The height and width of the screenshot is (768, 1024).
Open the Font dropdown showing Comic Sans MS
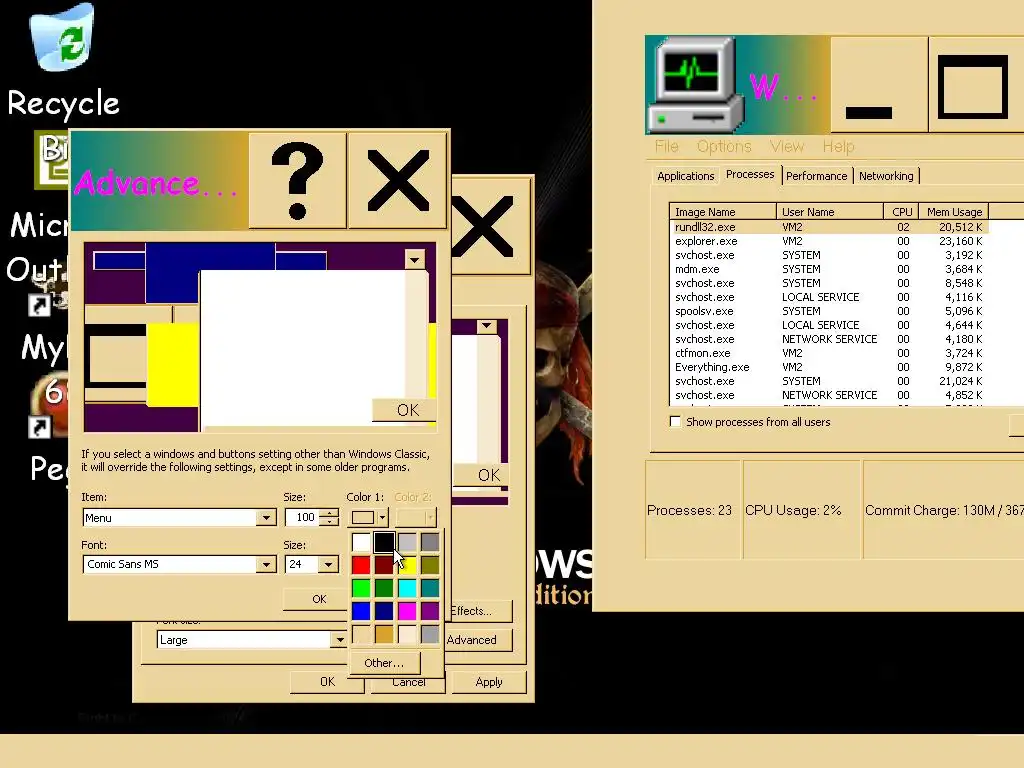(266, 564)
